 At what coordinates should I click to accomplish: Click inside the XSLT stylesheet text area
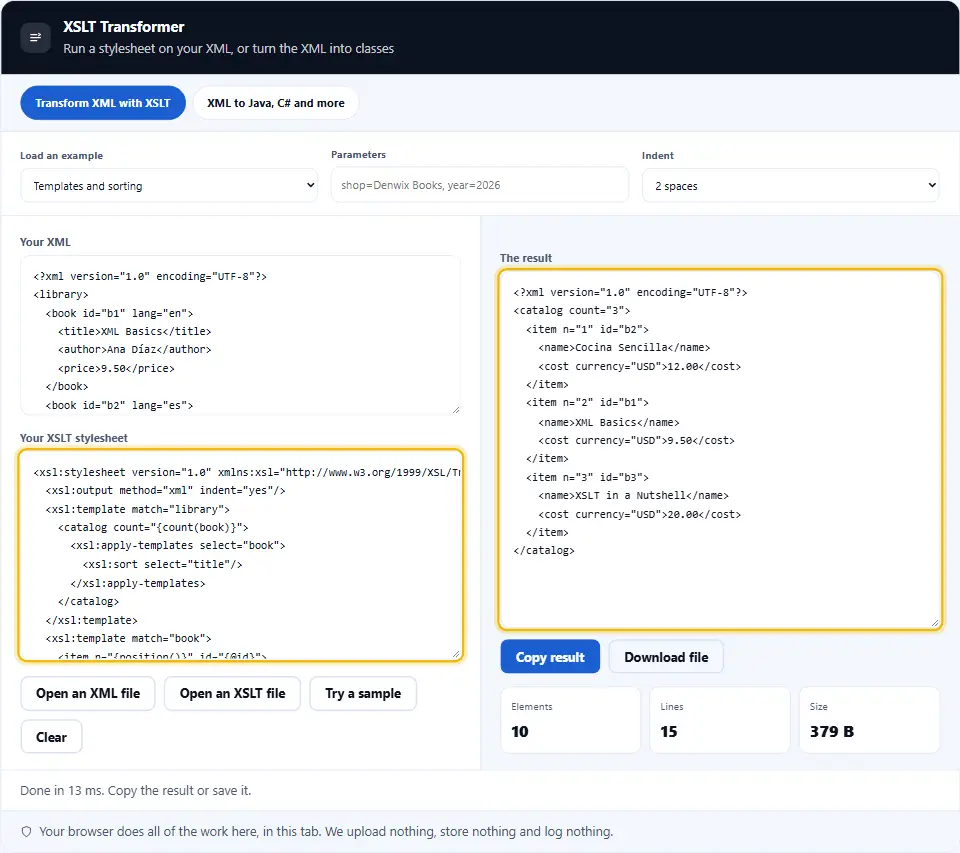[240, 555]
